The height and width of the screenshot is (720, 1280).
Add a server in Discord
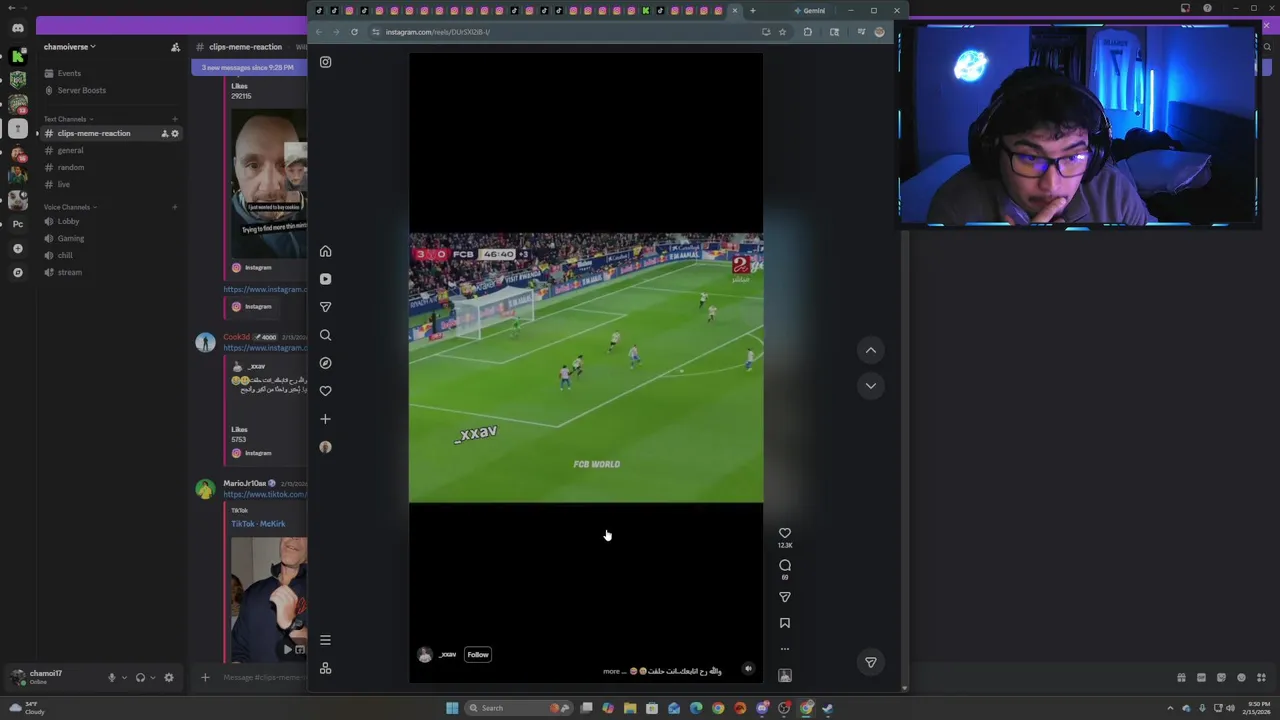17,248
